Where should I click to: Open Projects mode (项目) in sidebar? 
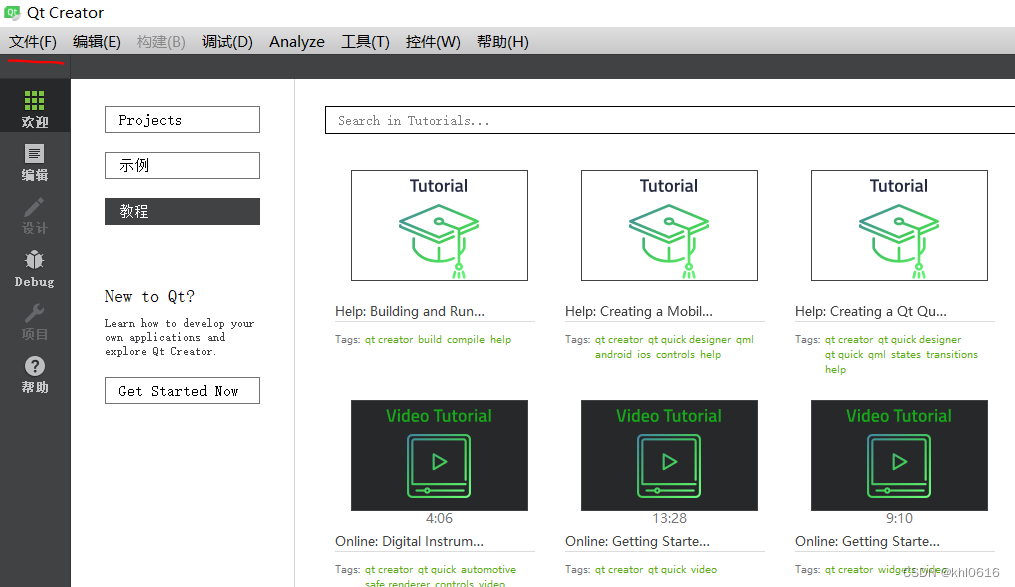click(x=35, y=322)
